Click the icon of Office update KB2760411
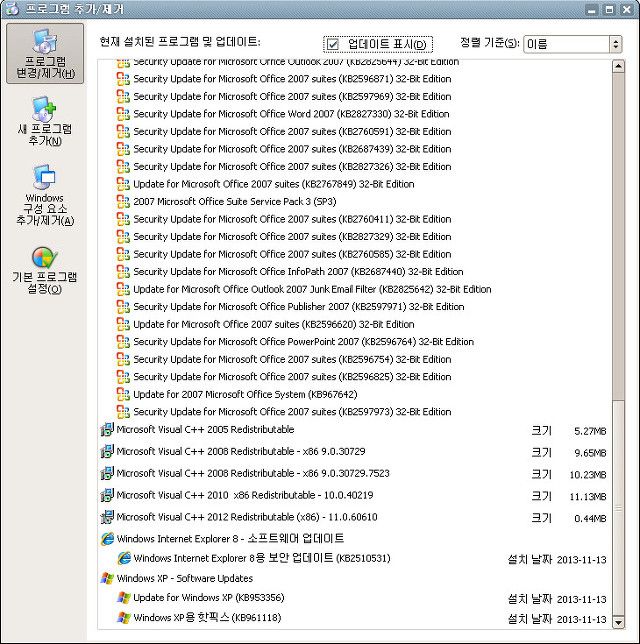The height and width of the screenshot is (644, 640). 123,219
